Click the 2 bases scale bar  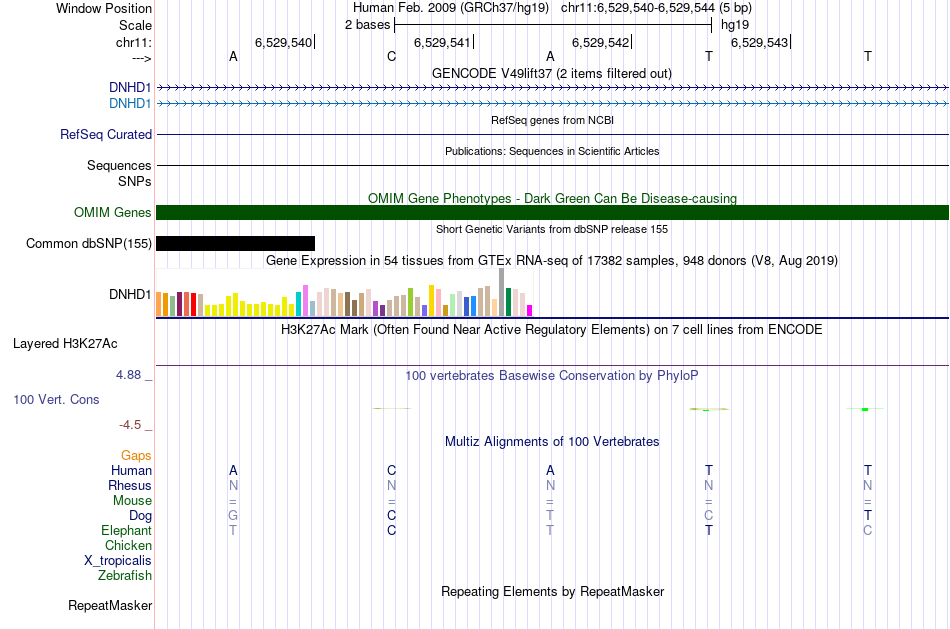[553, 25]
